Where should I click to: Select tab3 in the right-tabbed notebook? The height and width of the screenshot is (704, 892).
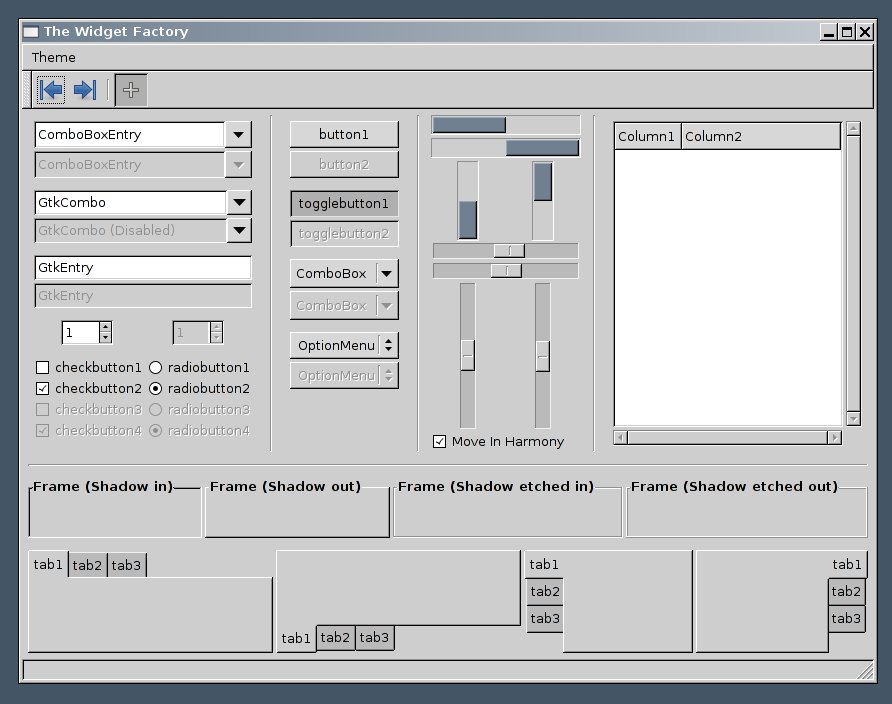point(846,618)
